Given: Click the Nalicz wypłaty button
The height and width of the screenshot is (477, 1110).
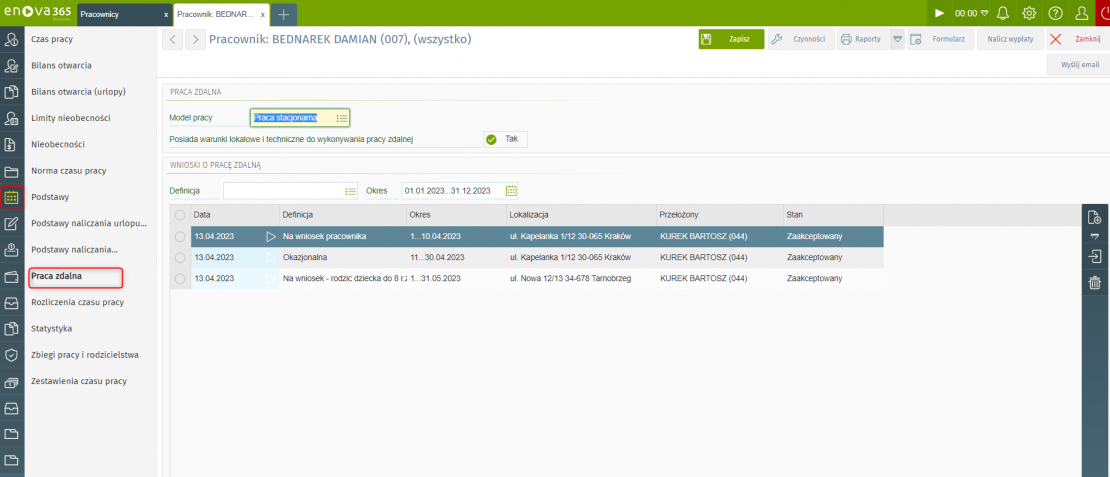Looking at the screenshot, I should click(x=1009, y=39).
